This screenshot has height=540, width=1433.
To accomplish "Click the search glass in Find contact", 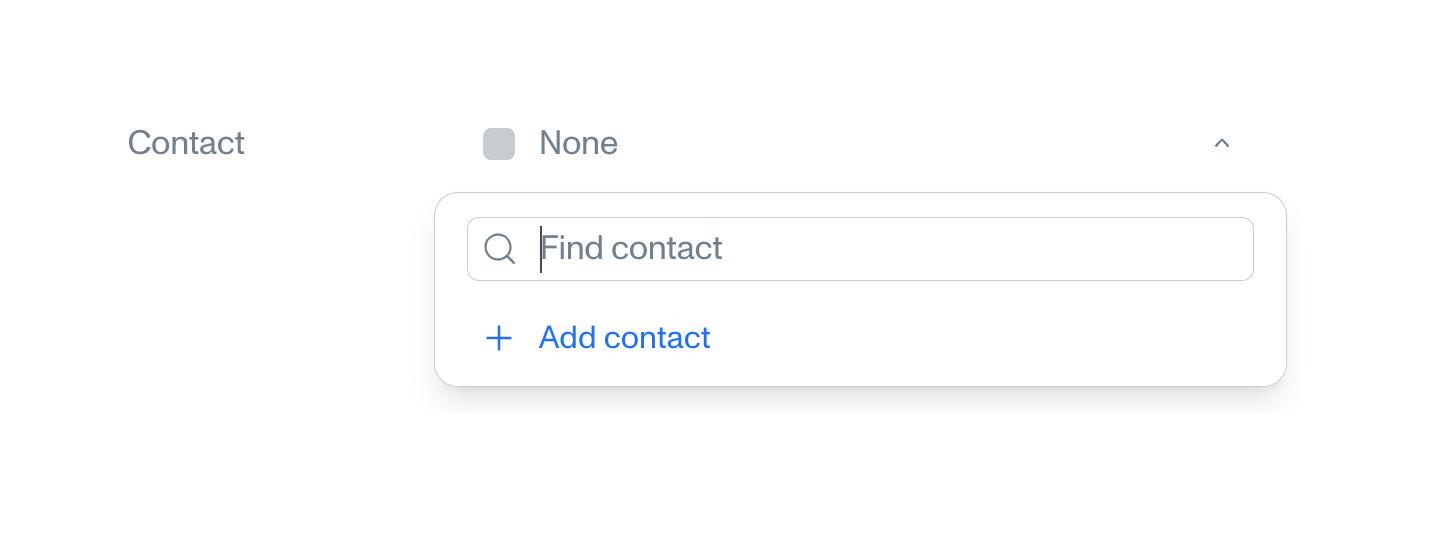I will click(x=499, y=249).
